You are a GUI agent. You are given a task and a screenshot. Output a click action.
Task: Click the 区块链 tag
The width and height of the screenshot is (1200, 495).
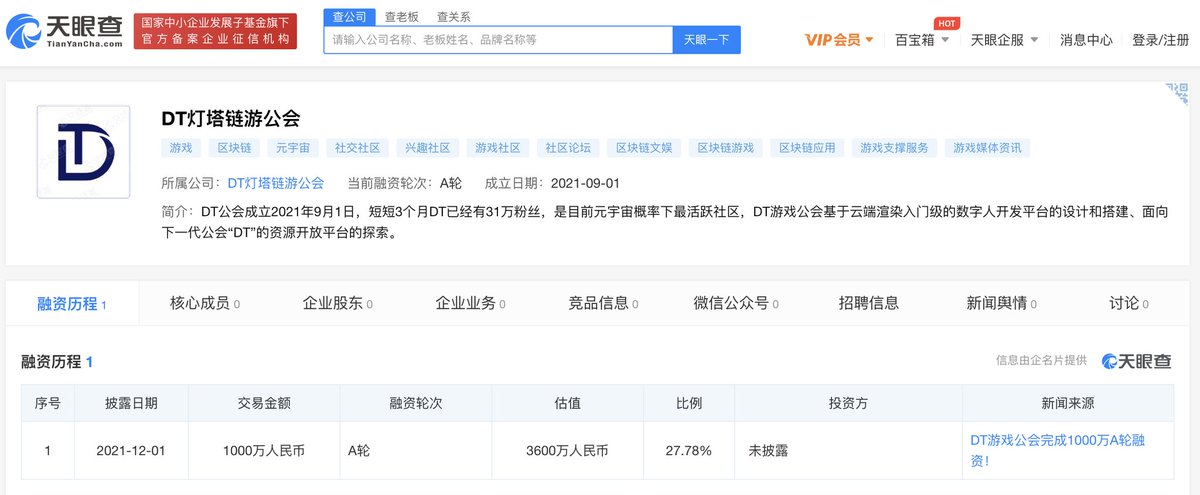pos(235,148)
